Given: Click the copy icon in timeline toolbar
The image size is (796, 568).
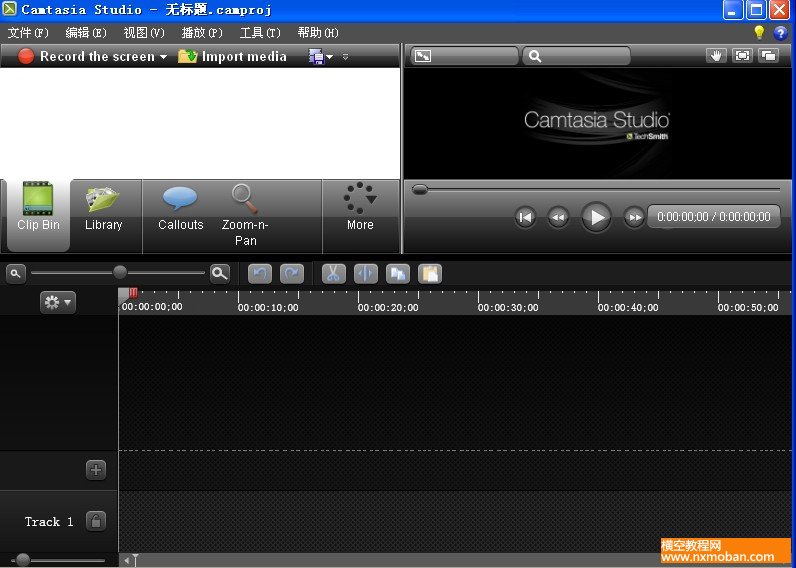Looking at the screenshot, I should [x=398, y=273].
